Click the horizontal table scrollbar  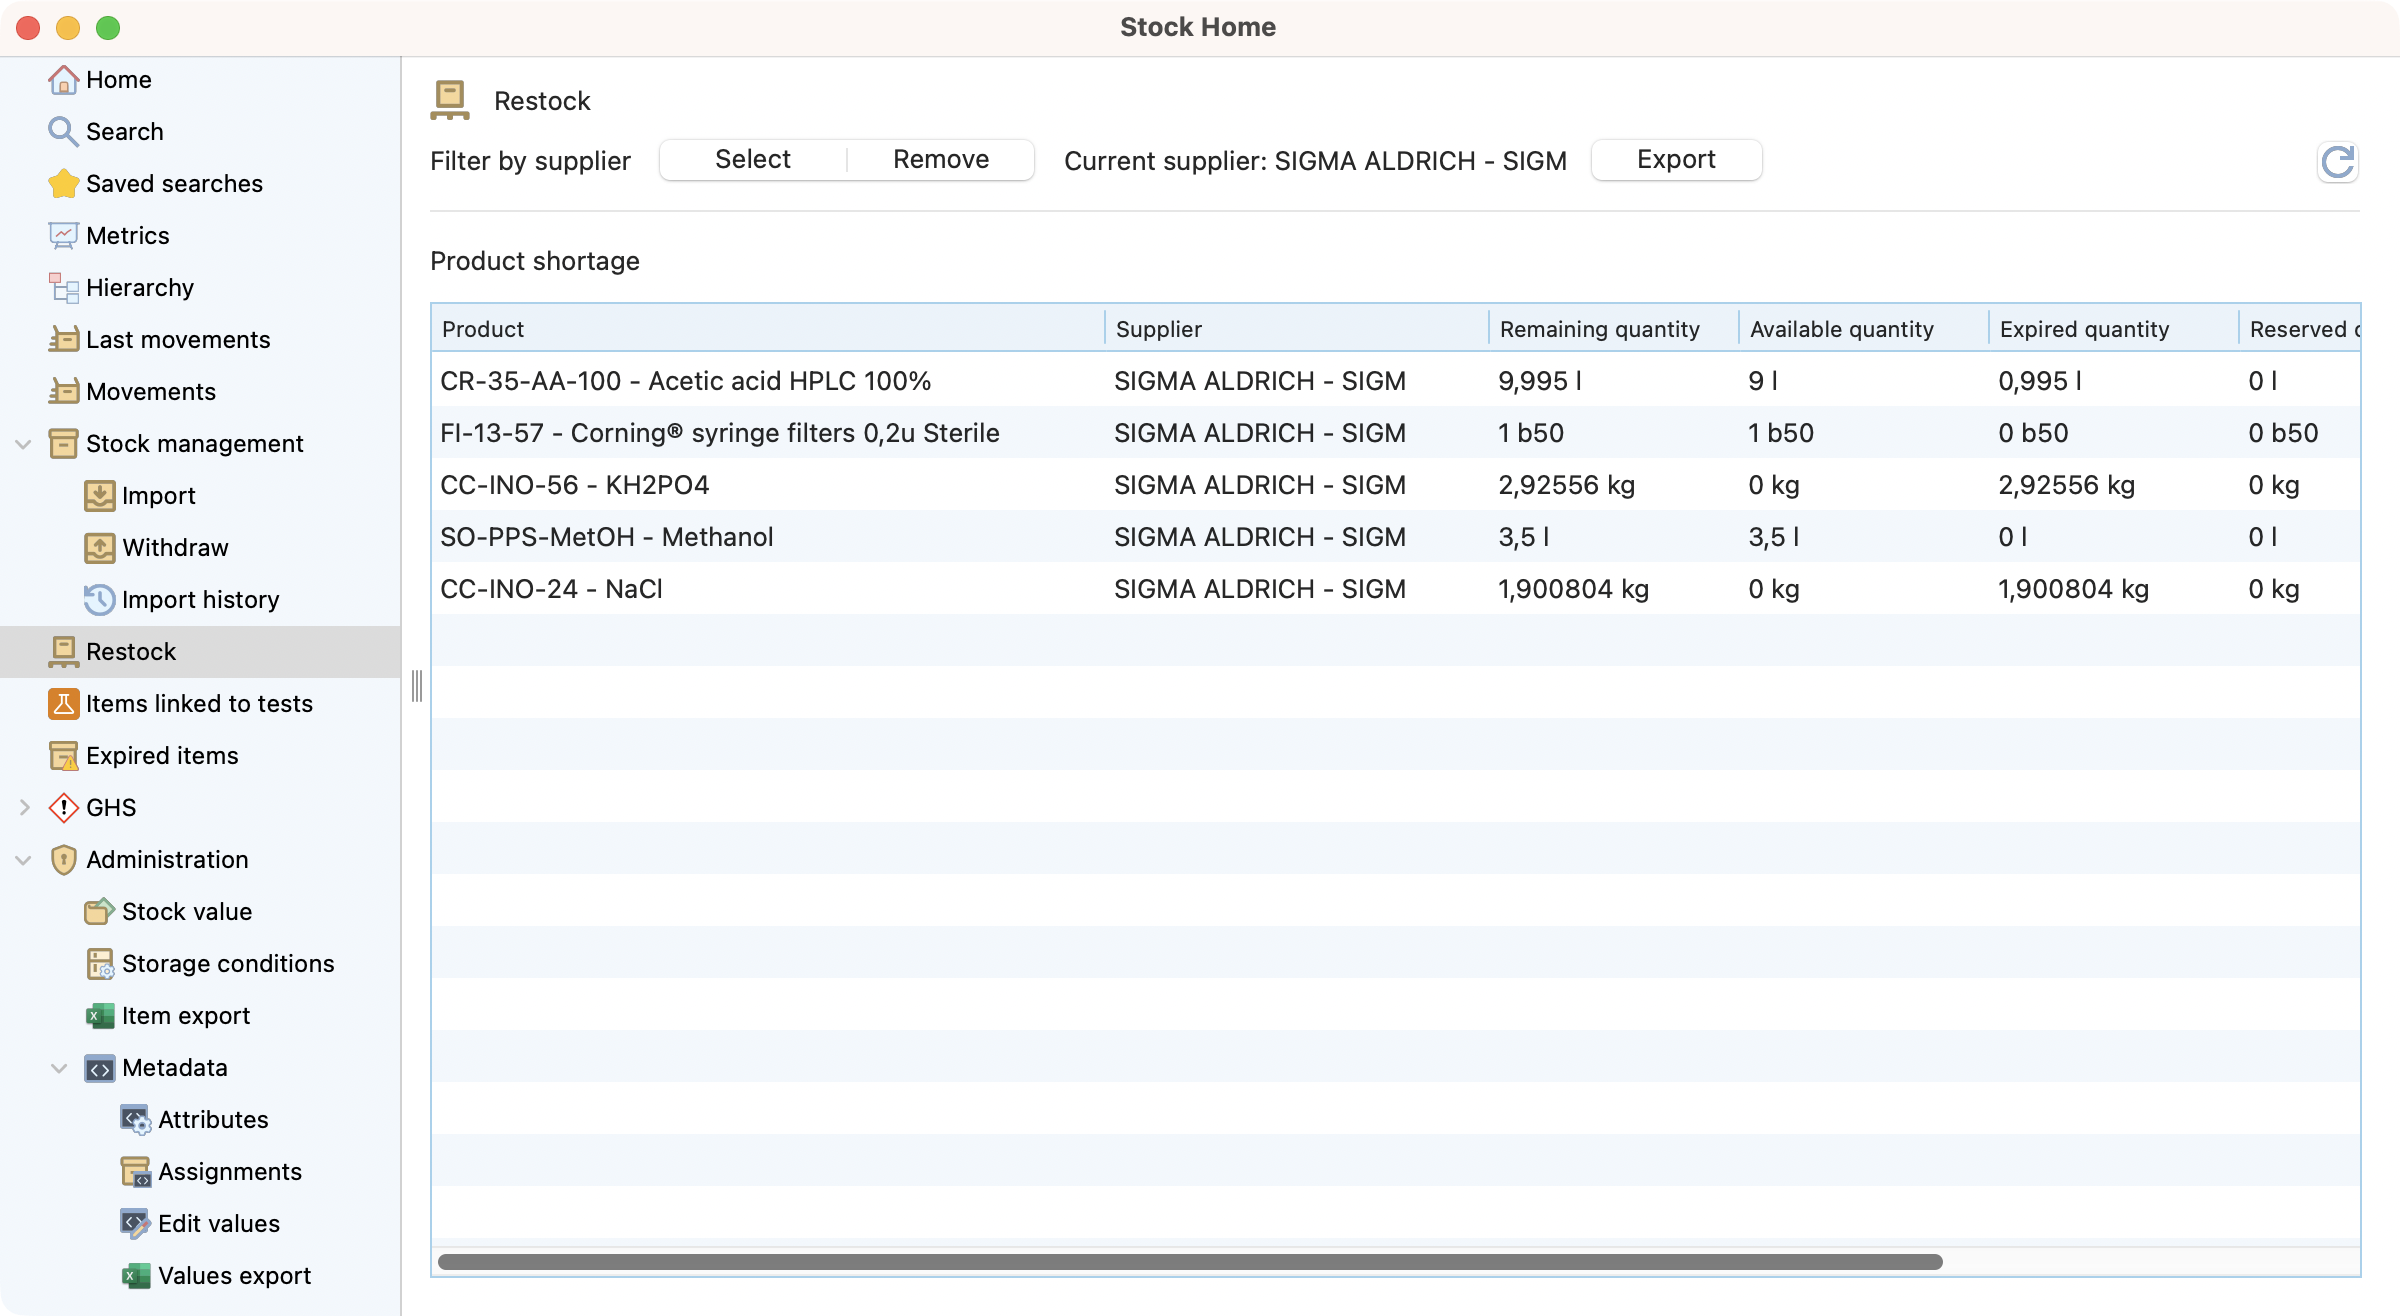click(1190, 1262)
